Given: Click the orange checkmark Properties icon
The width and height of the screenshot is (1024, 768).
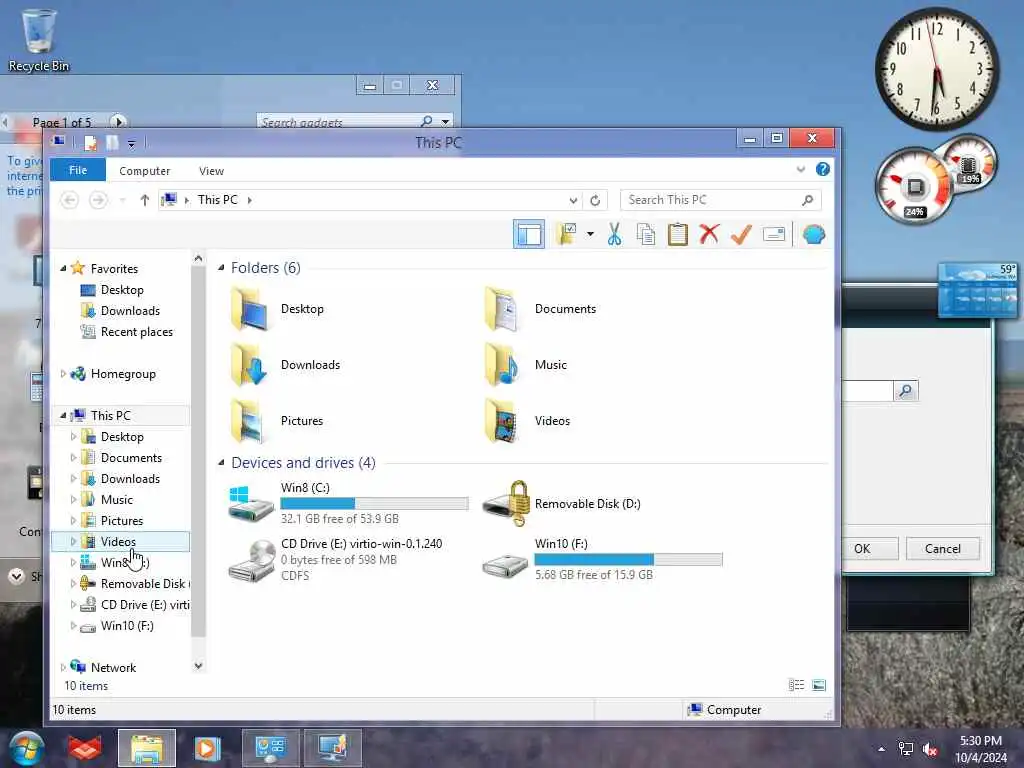Looking at the screenshot, I should [x=741, y=234].
